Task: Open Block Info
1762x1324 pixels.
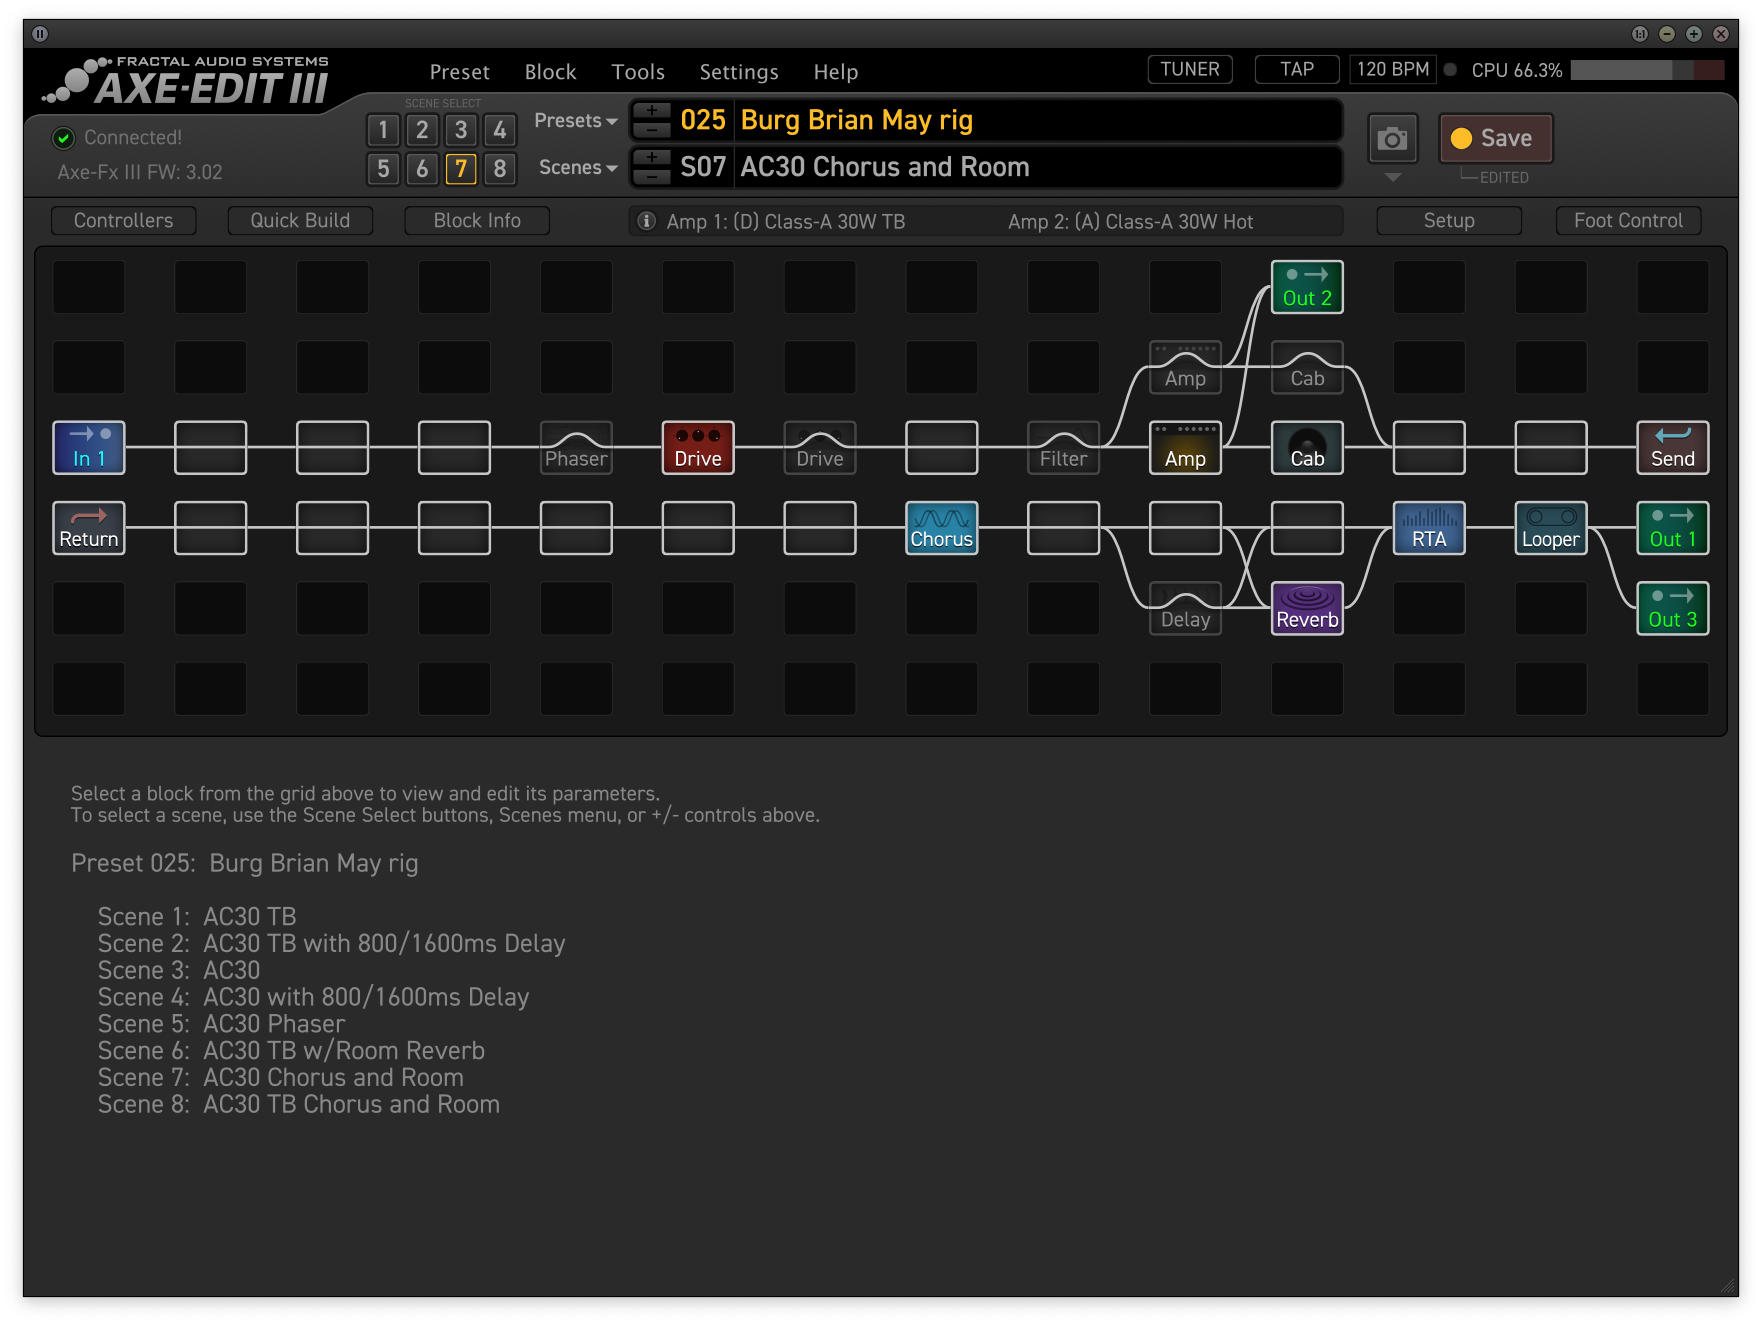Action: pyautogui.click(x=477, y=221)
